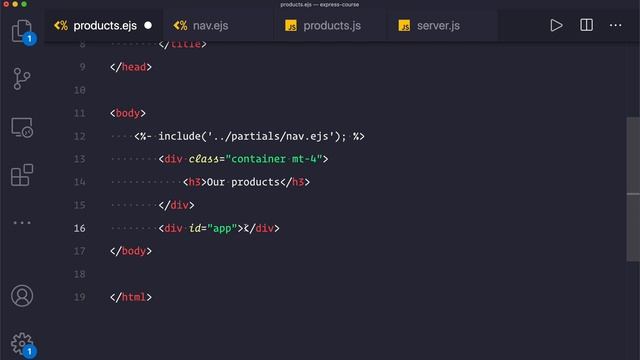Click the "container mt-4" class value
This screenshot has height=360, width=640.
click(273, 159)
